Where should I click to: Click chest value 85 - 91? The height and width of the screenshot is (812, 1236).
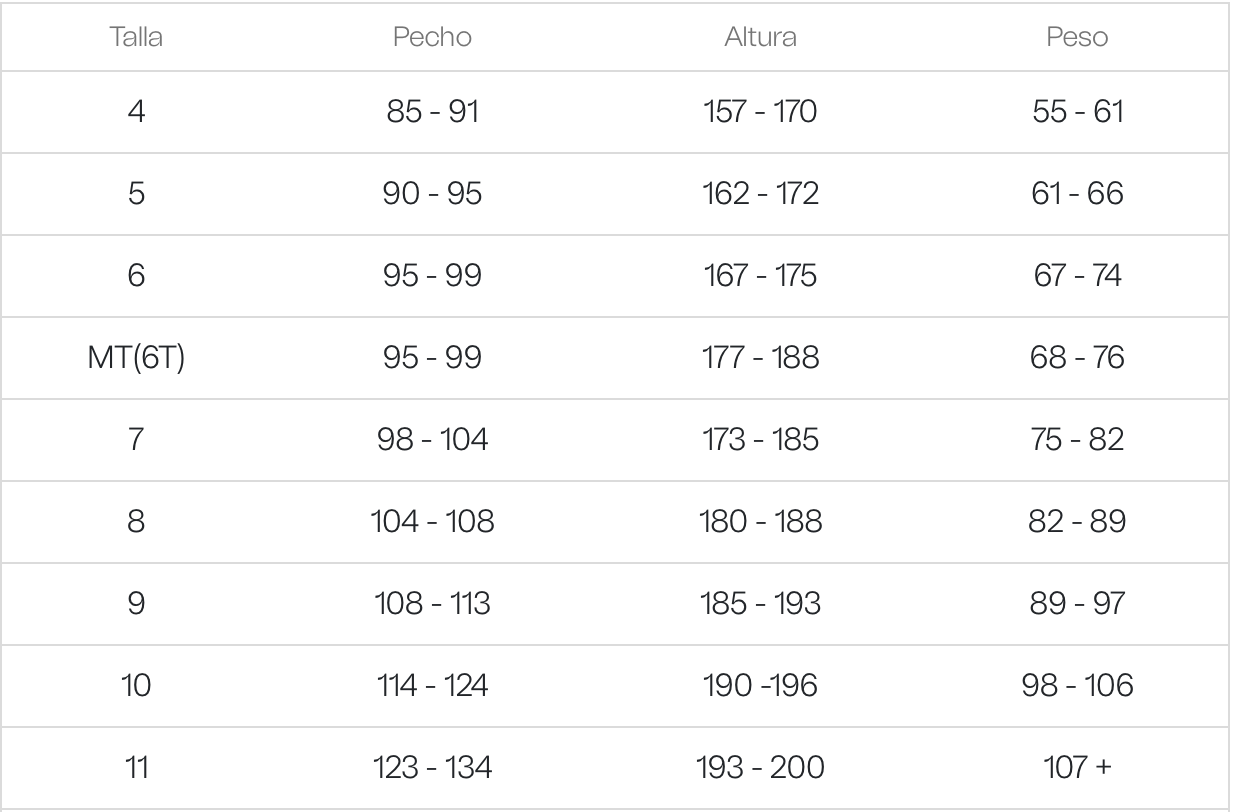pos(433,111)
